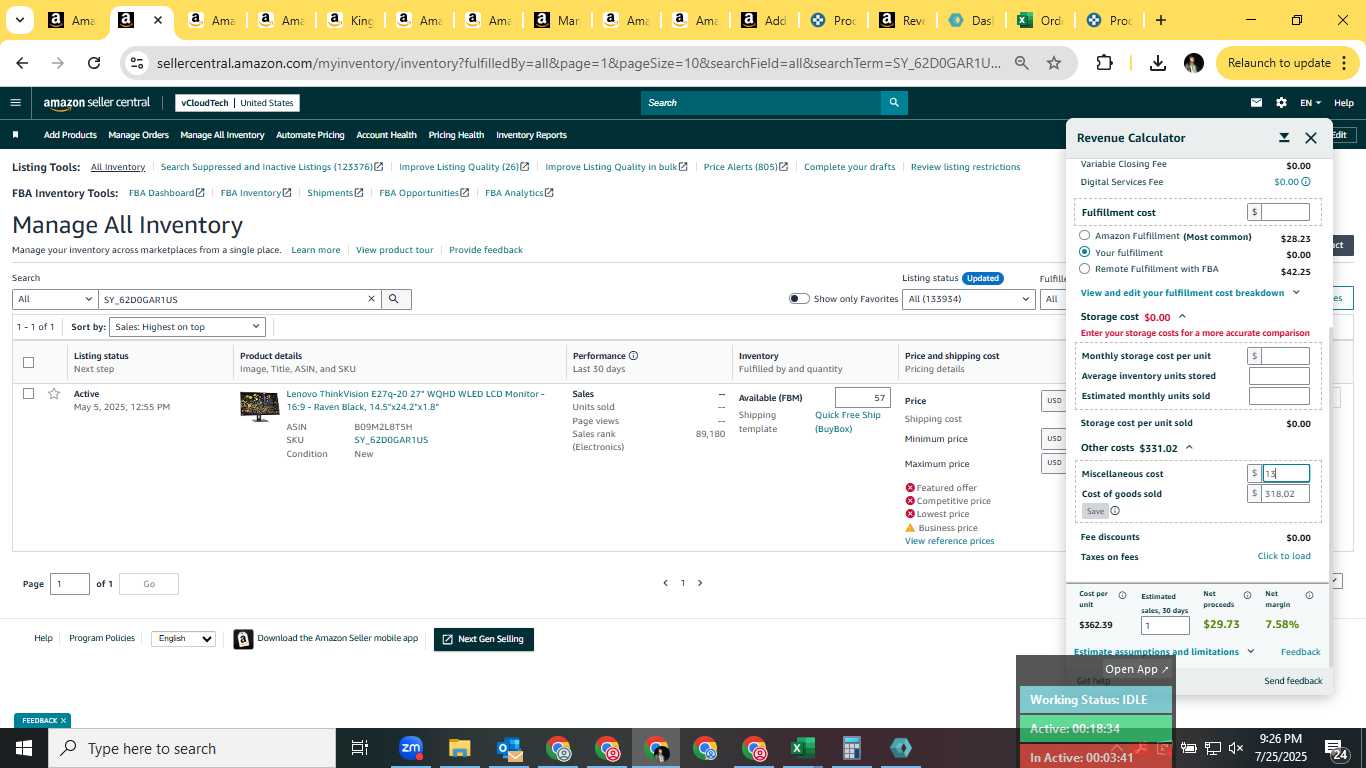Show Net margin info icon

1309,596
